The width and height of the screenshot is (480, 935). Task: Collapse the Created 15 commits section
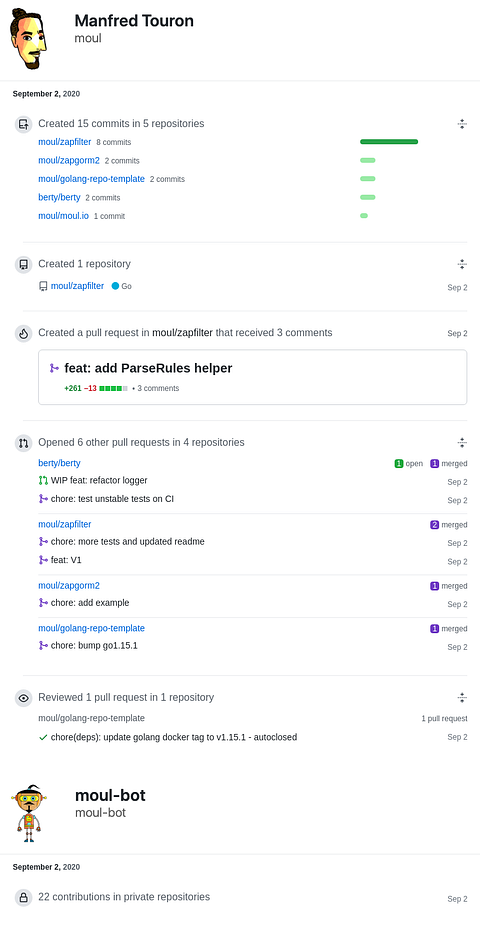pyautogui.click(x=462, y=124)
